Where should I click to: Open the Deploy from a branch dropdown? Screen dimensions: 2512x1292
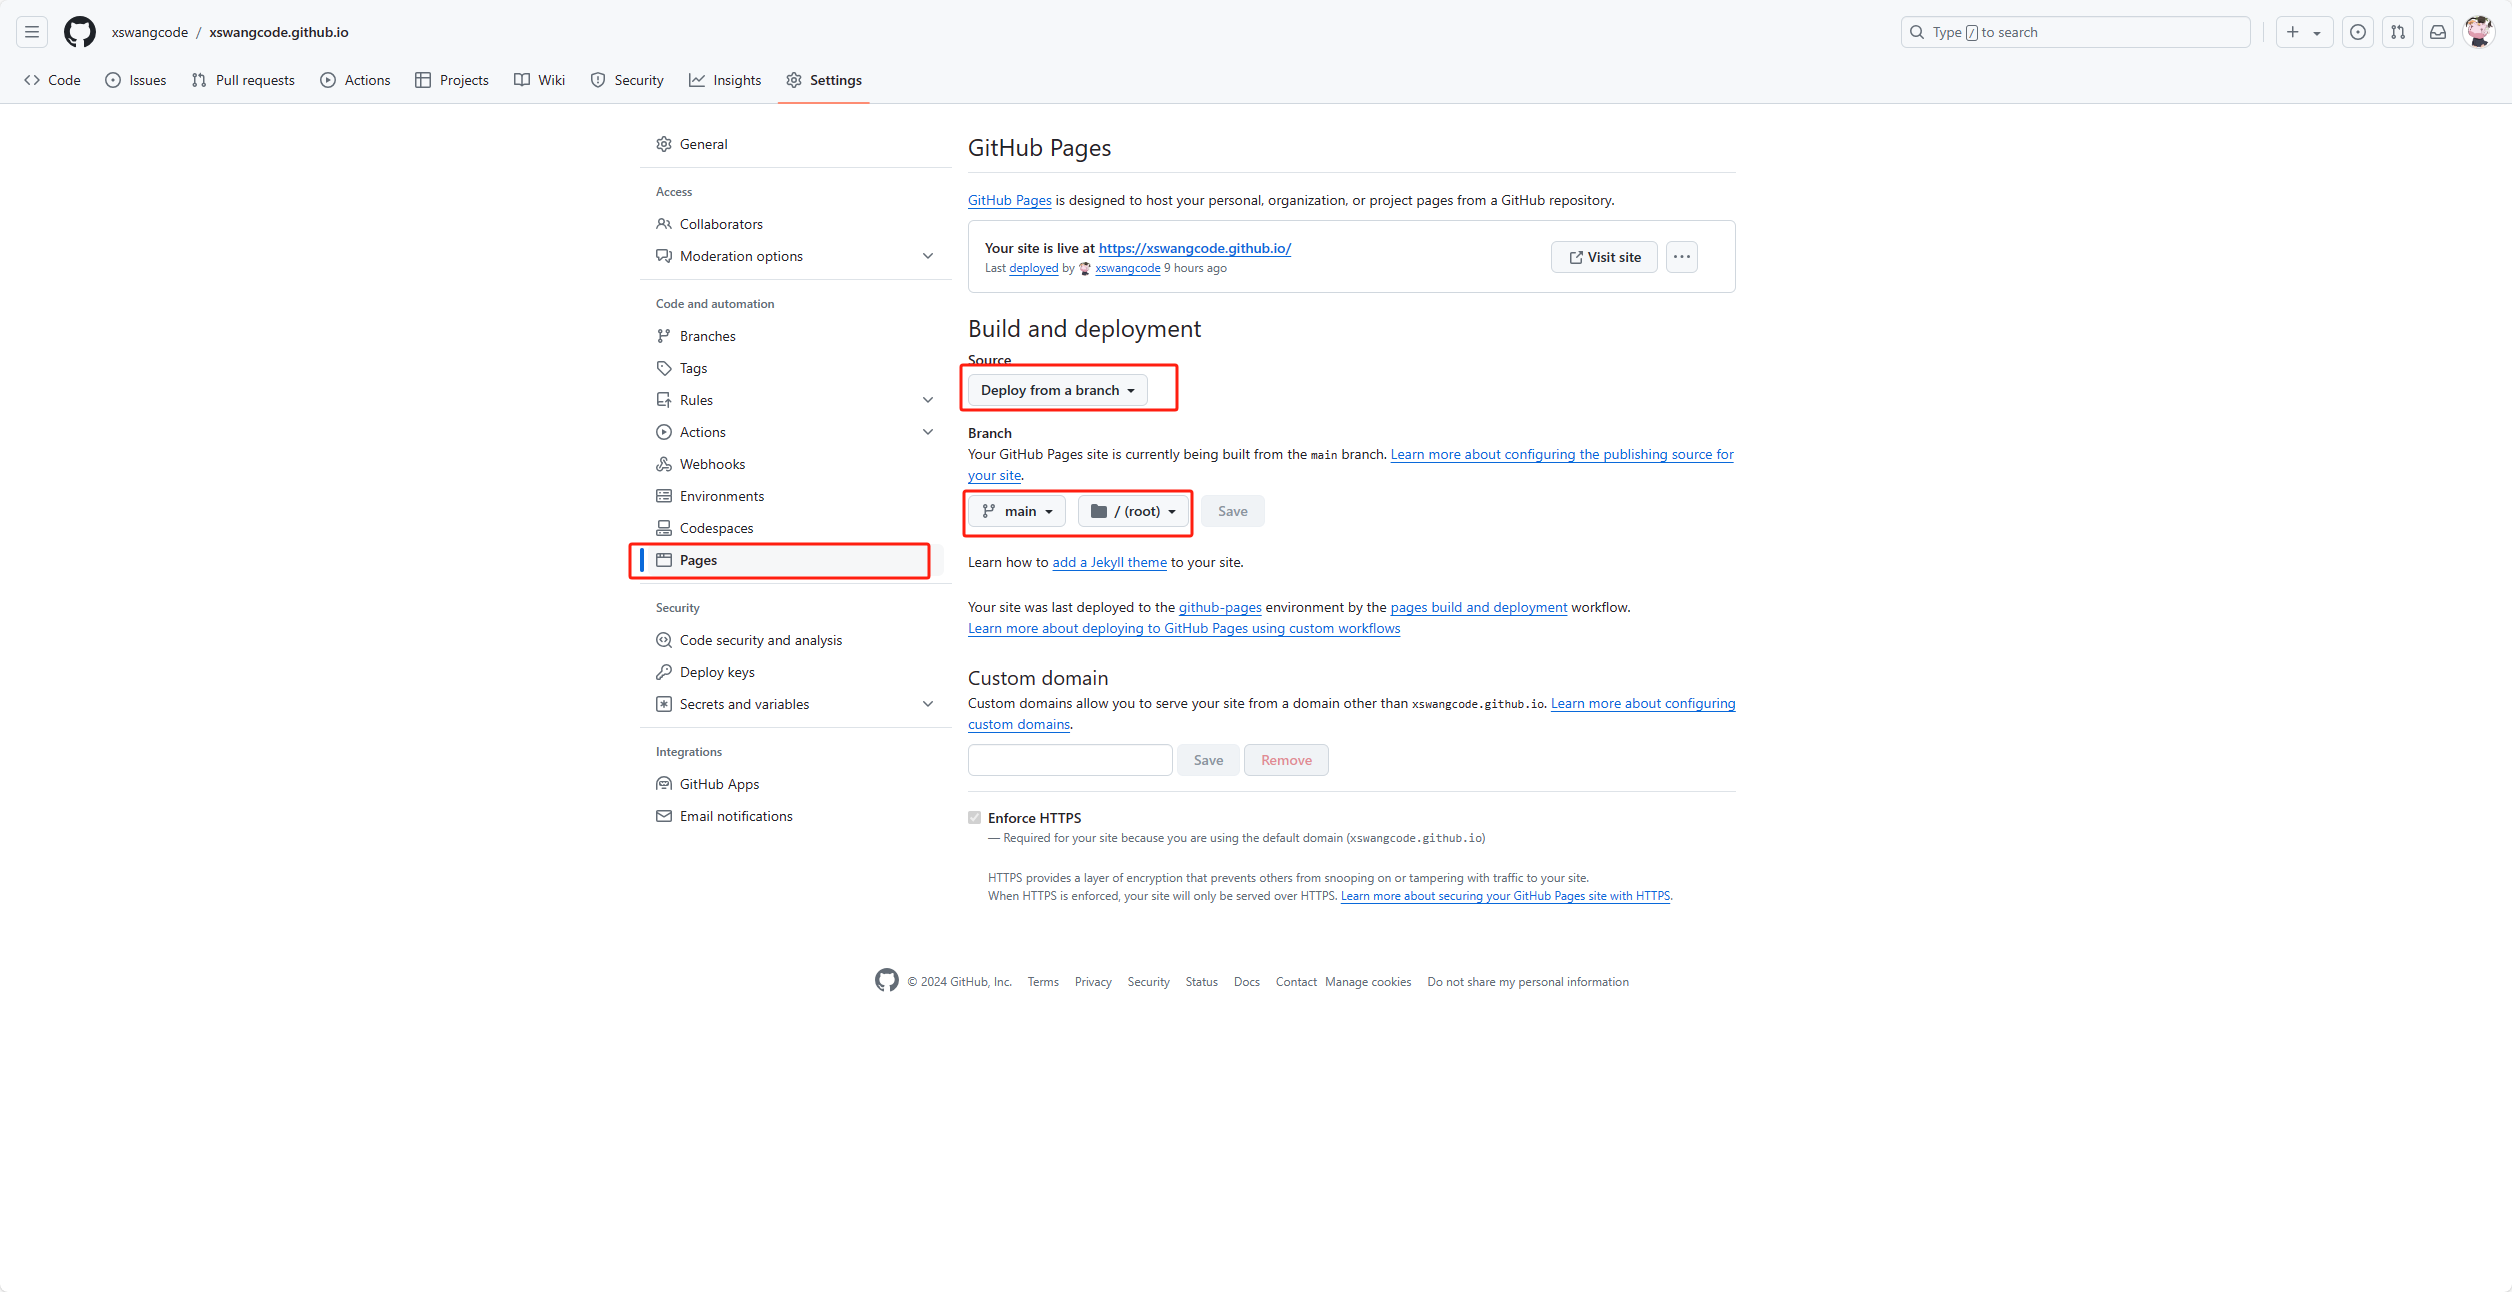[1057, 390]
